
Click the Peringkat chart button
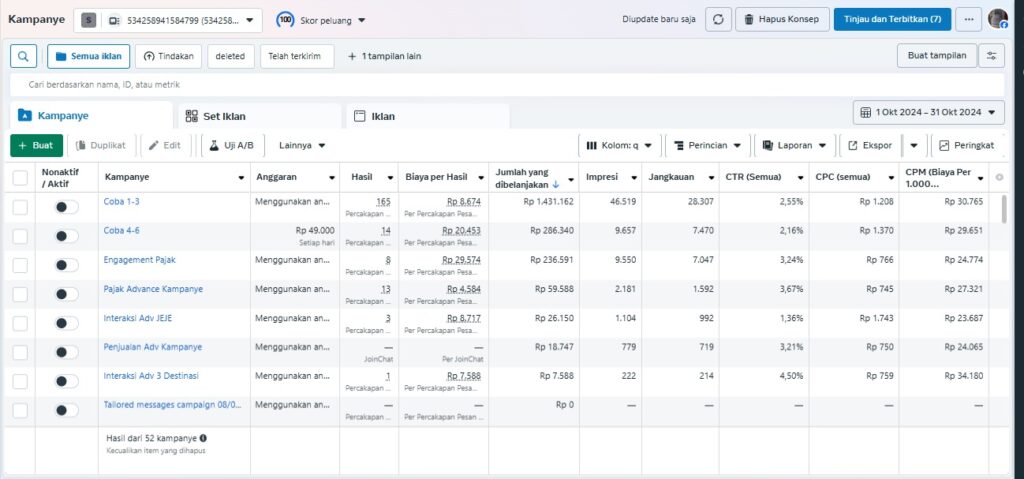[x=966, y=145]
